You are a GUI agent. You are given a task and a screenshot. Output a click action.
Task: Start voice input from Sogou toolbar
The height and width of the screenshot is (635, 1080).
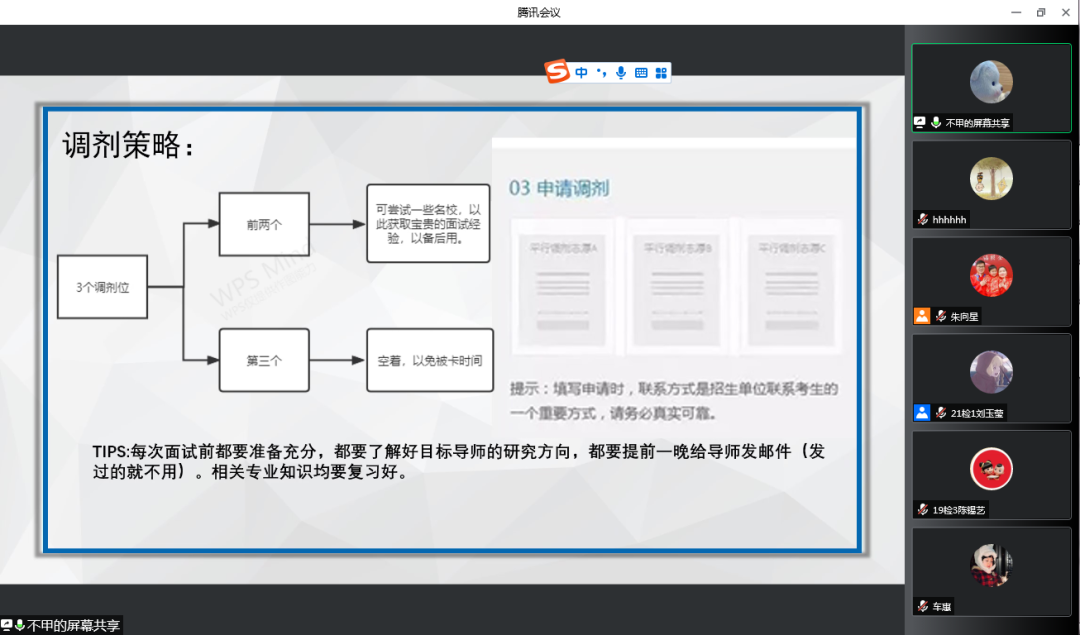621,72
